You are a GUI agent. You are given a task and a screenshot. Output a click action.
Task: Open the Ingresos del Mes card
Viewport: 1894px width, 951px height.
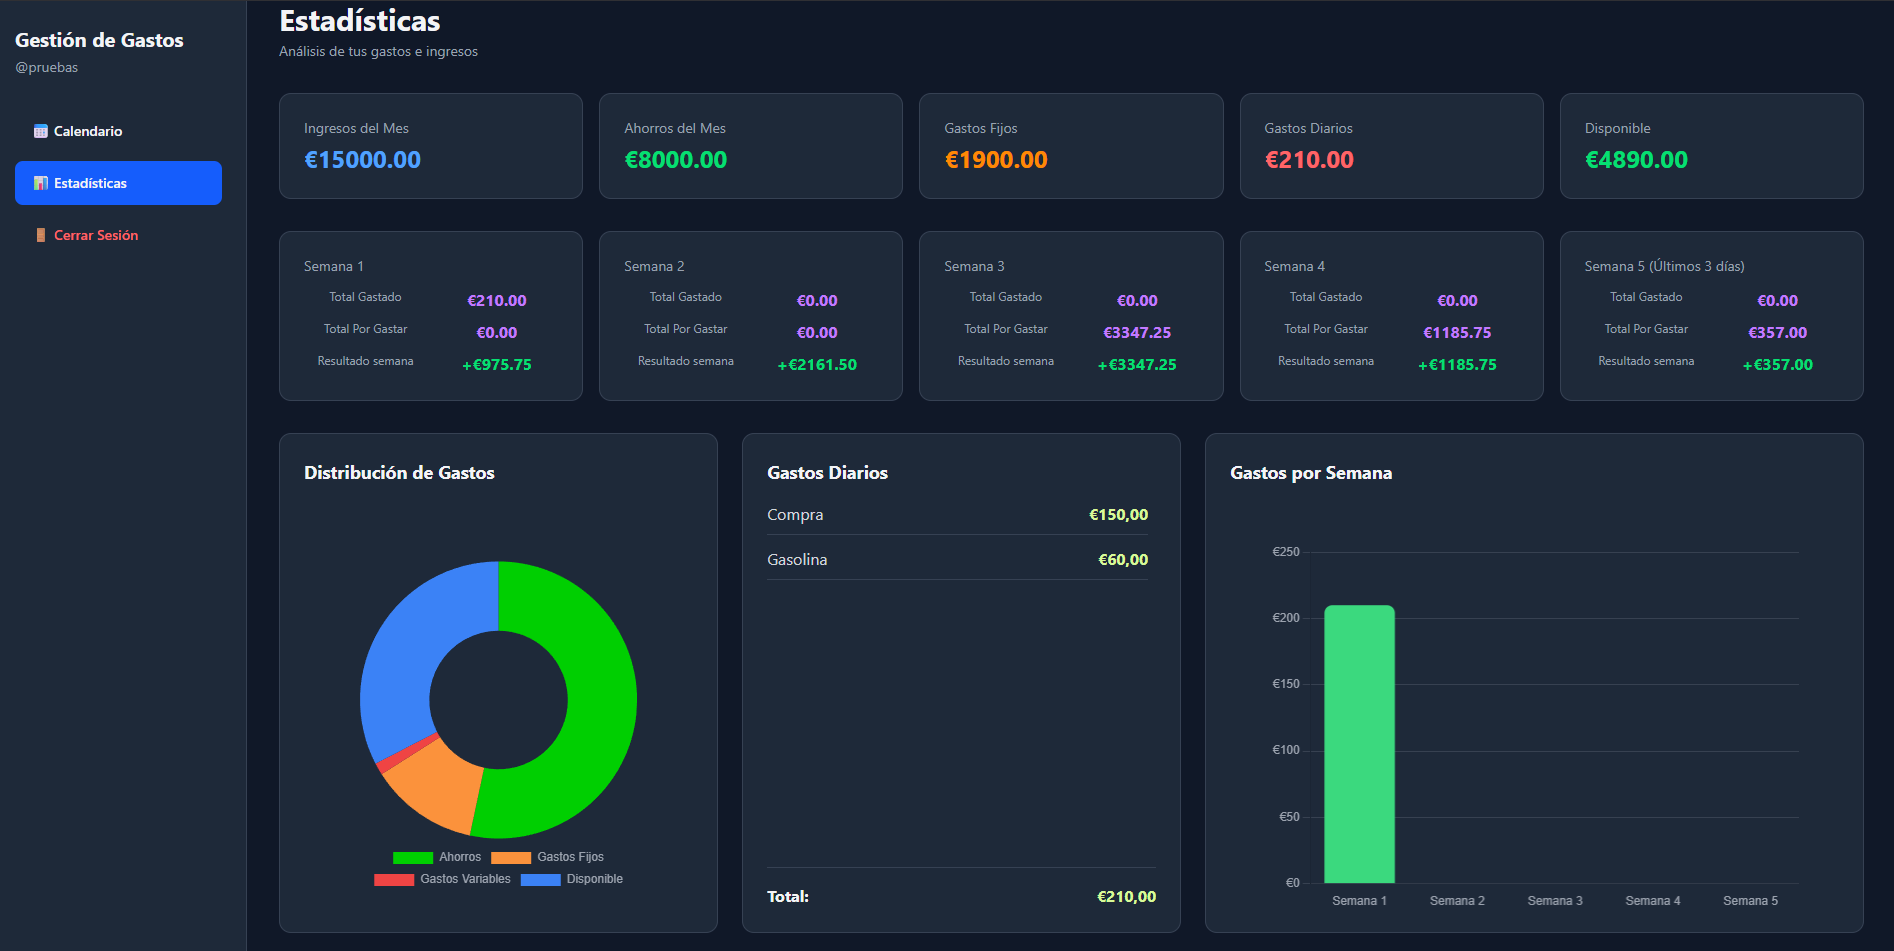pos(430,146)
